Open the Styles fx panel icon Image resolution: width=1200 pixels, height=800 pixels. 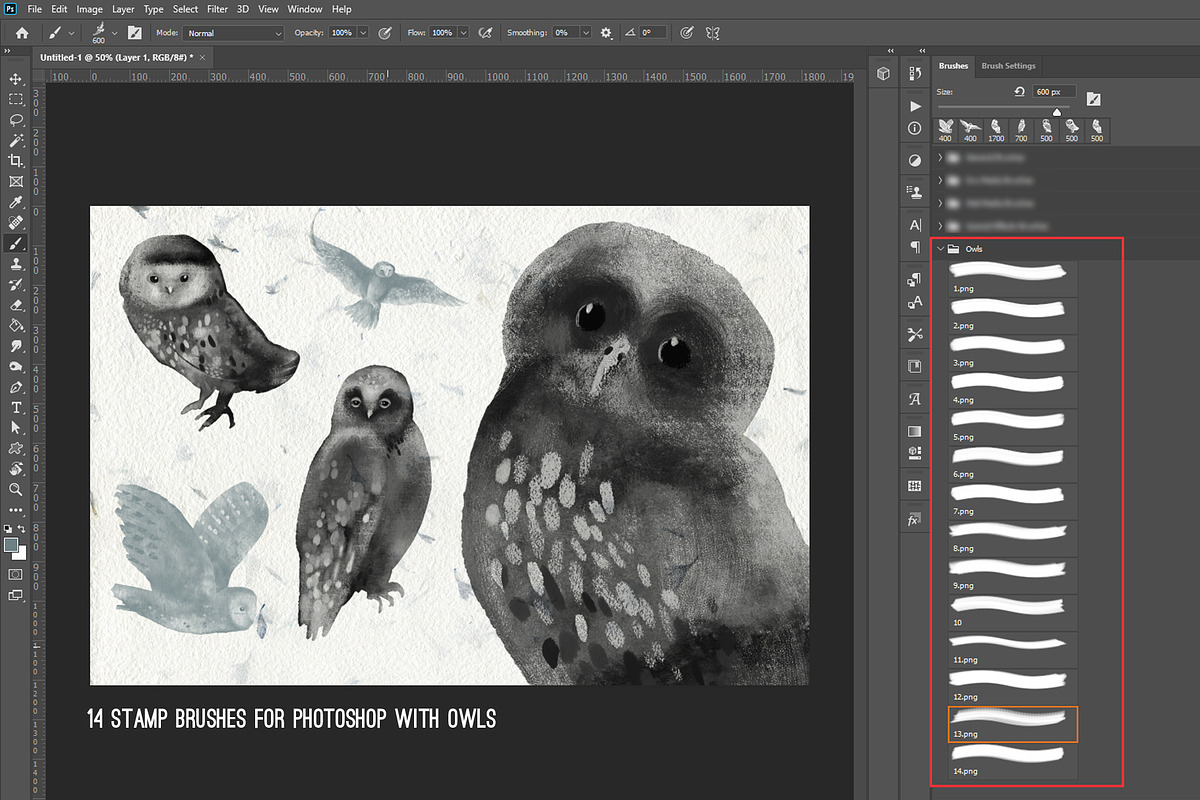coord(914,520)
